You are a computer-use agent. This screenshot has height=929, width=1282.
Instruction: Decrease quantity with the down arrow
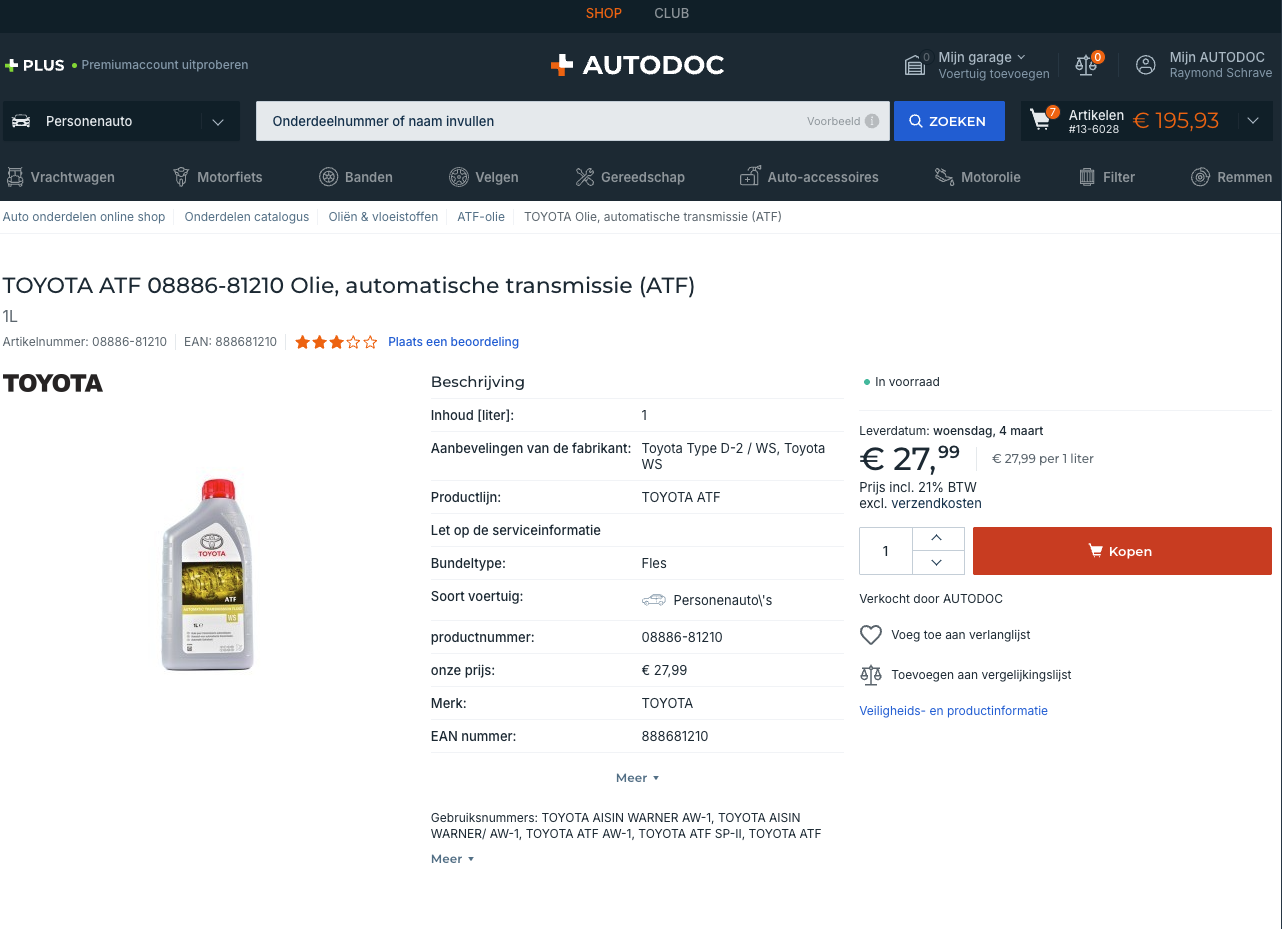pyautogui.click(x=936, y=563)
